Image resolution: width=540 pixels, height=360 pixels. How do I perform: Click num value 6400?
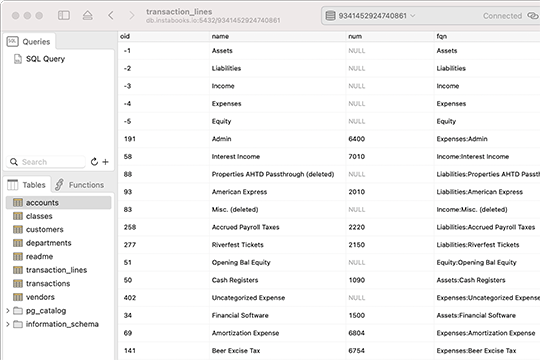tap(356, 139)
